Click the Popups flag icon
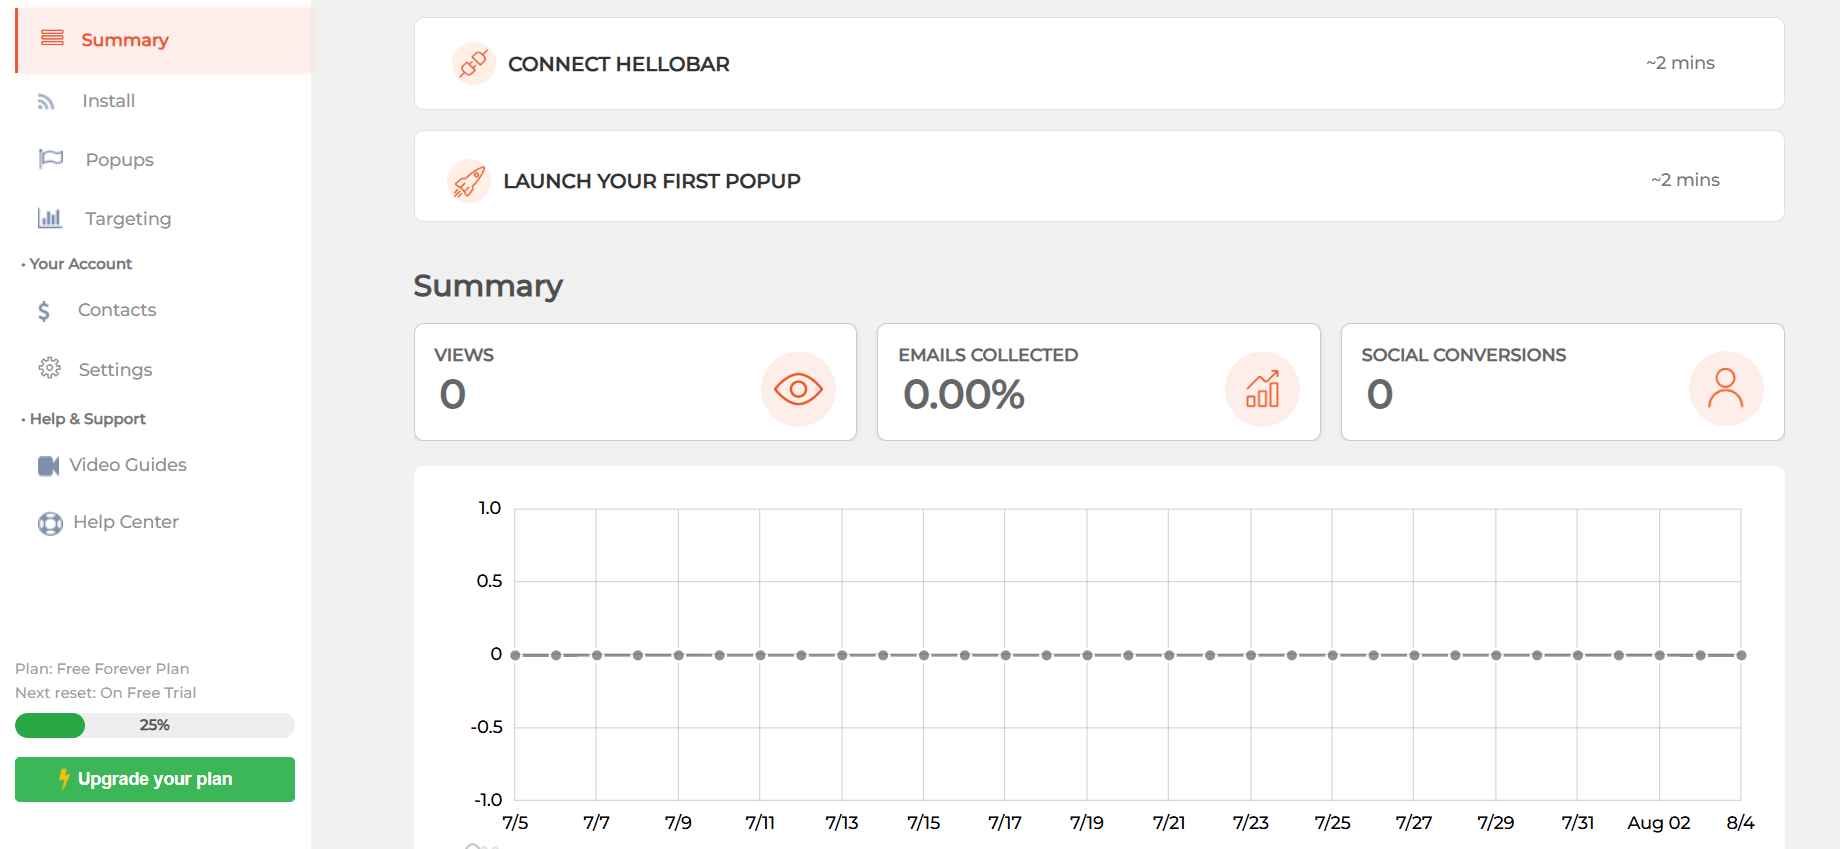Image resolution: width=1840 pixels, height=849 pixels. click(x=51, y=159)
